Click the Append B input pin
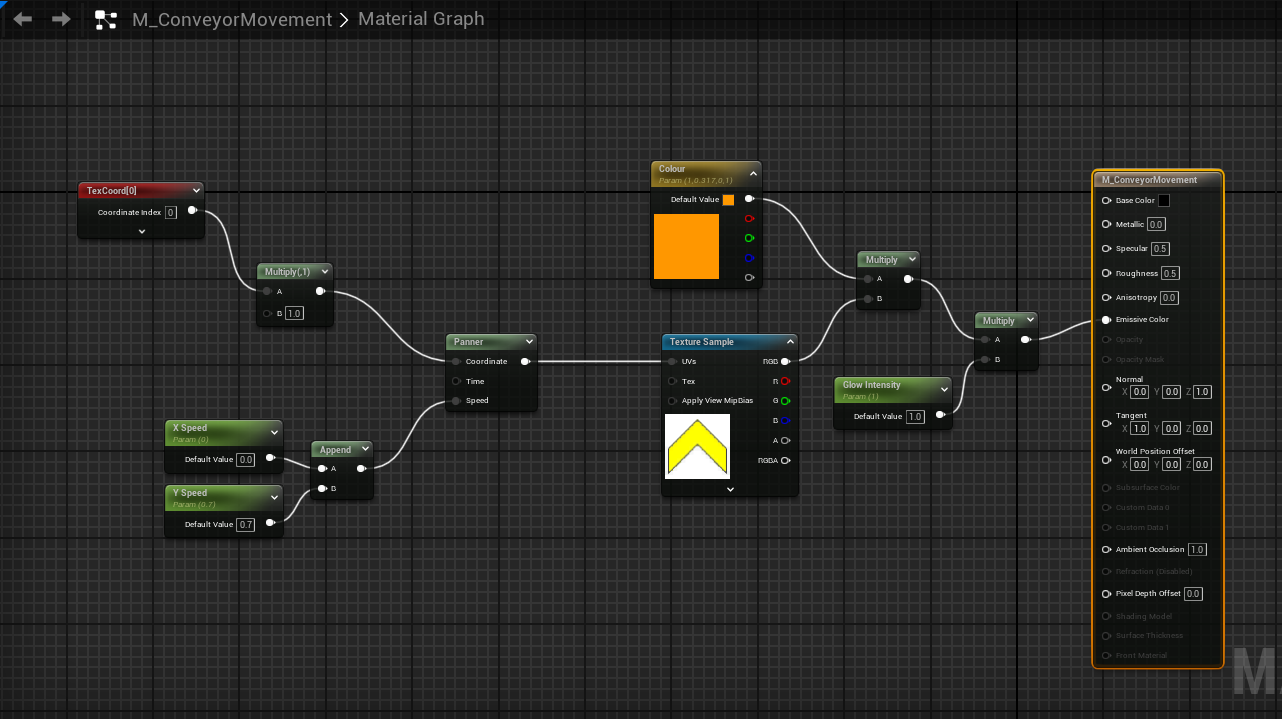 [x=322, y=489]
